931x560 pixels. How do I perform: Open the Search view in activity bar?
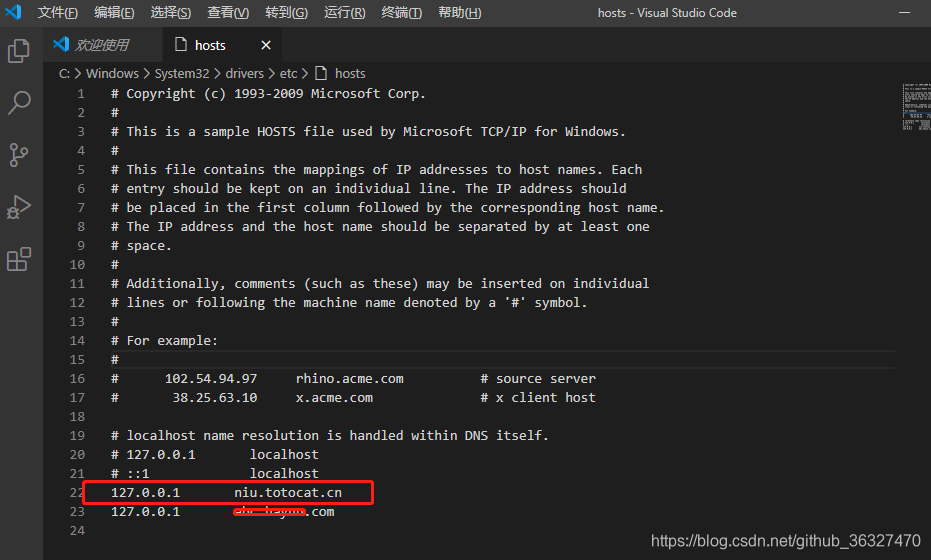[x=19, y=102]
